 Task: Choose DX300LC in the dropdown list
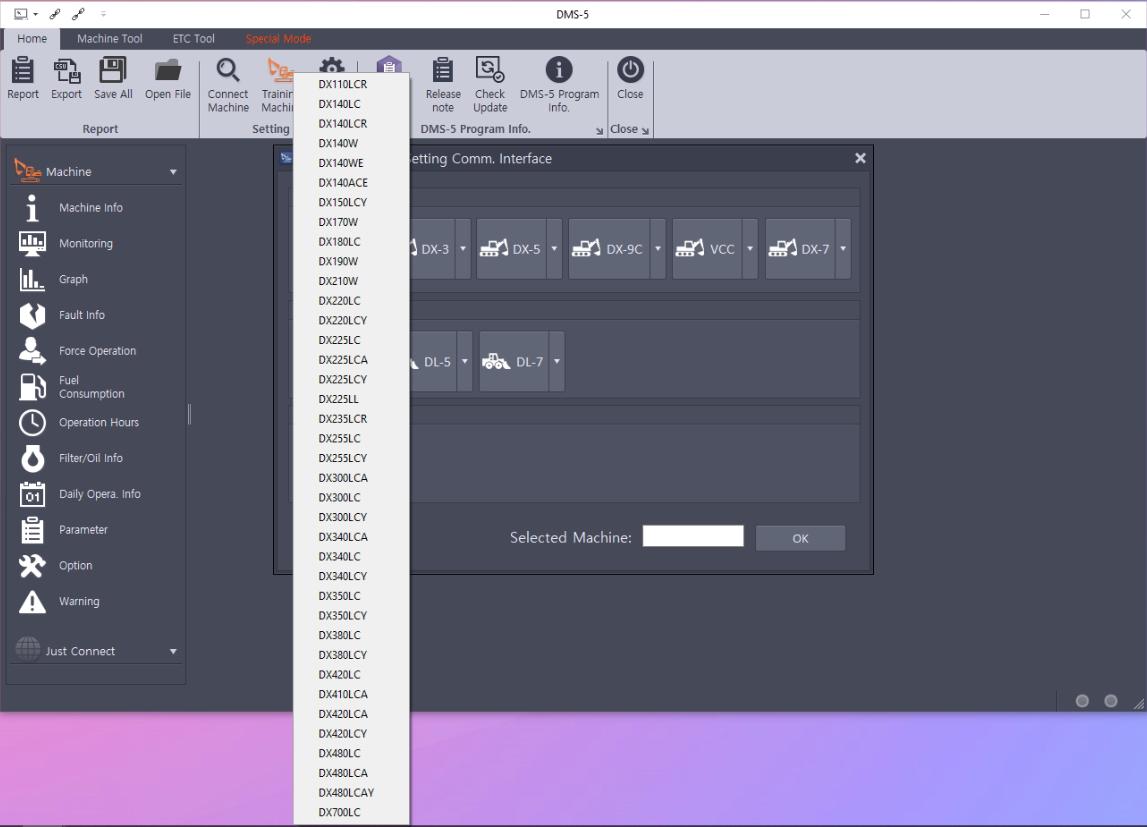pyautogui.click(x=340, y=497)
